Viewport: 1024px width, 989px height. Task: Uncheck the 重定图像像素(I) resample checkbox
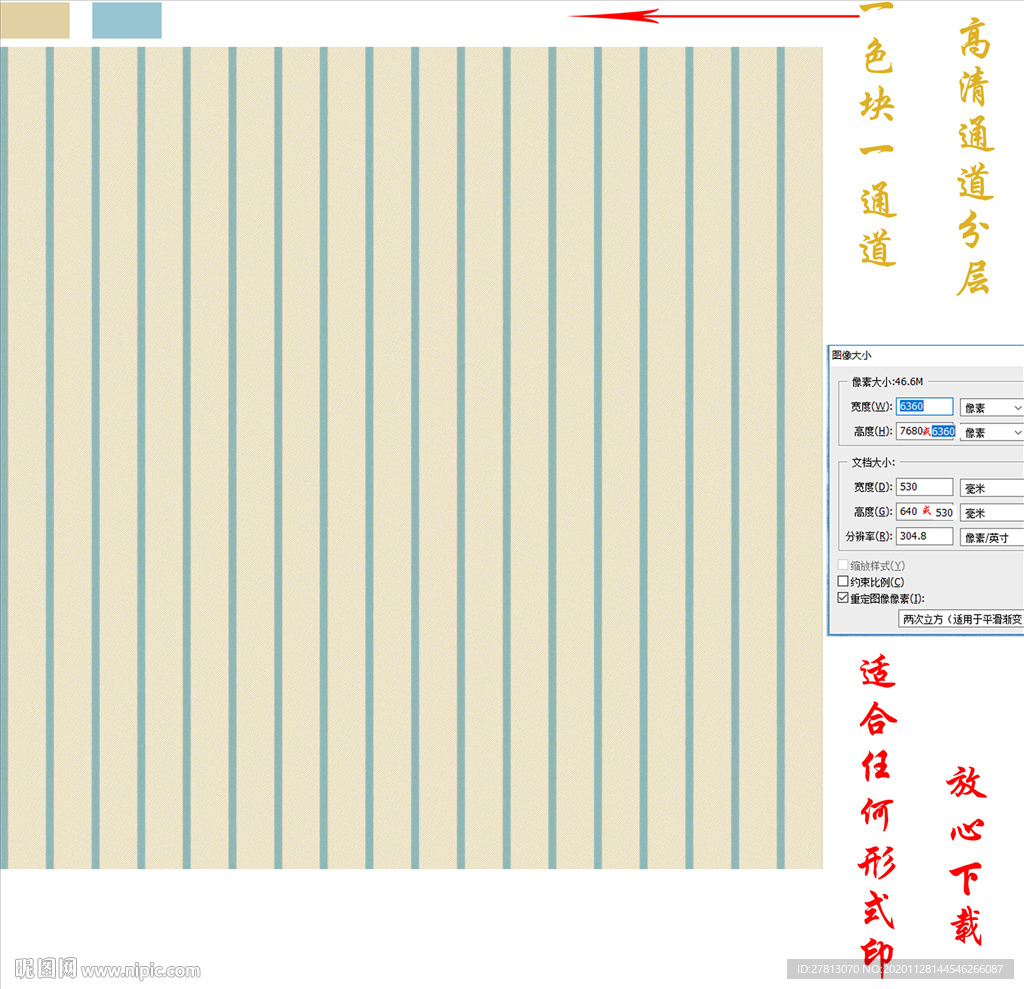pyautogui.click(x=843, y=598)
